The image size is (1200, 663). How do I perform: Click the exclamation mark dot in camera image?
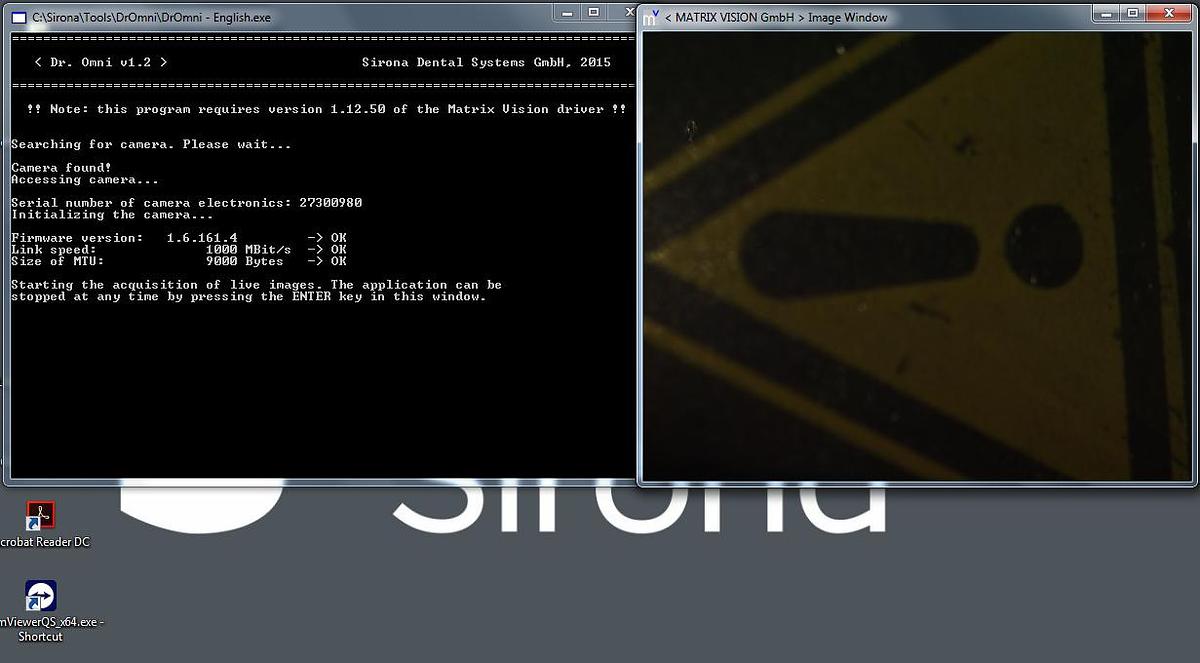(1043, 245)
